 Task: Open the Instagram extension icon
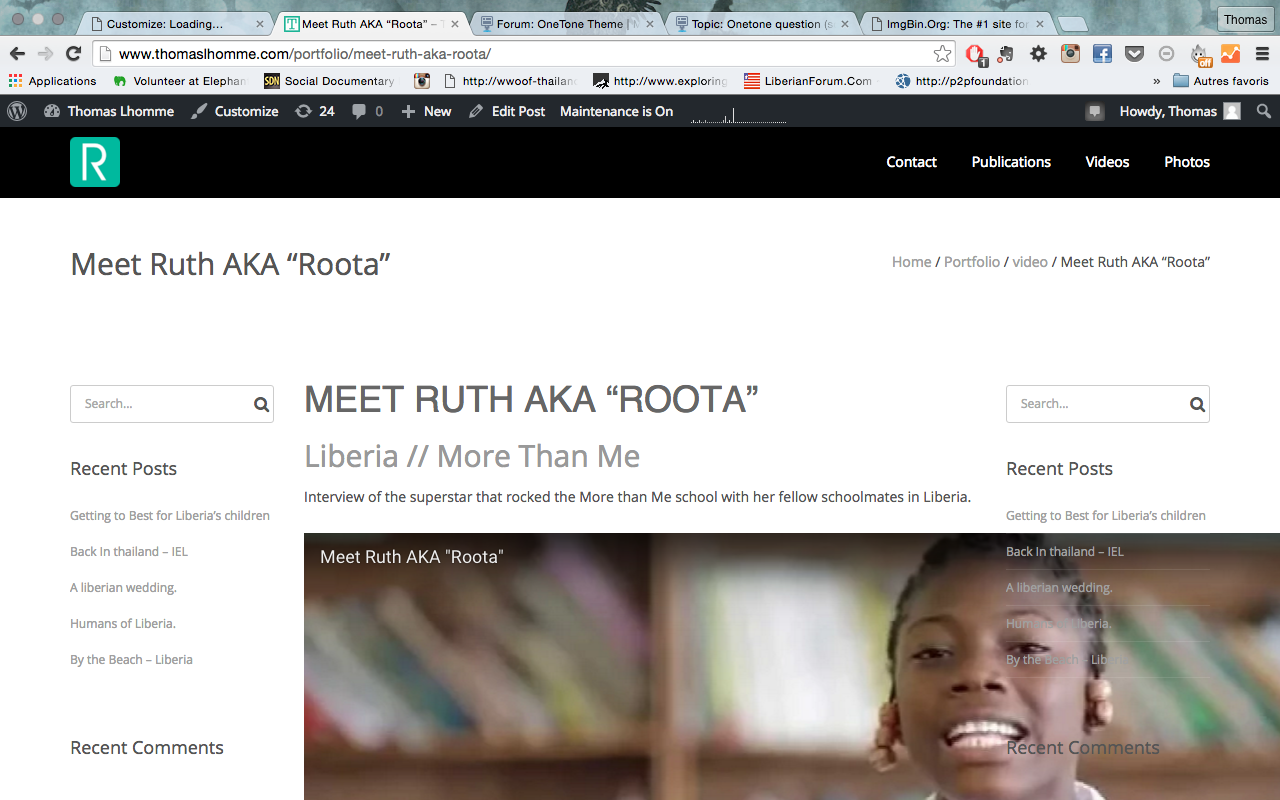(1071, 54)
